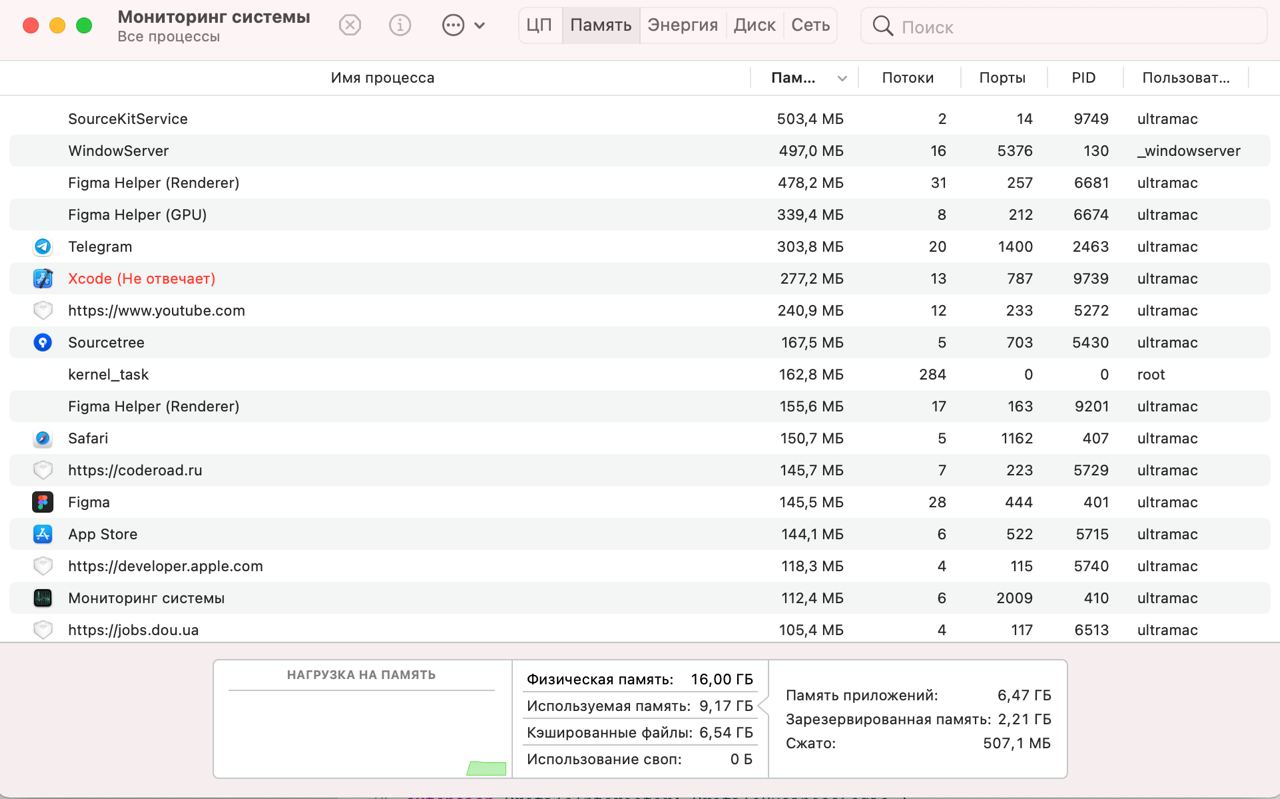Select the Мониторинг системы process row
This screenshot has width=1280, height=799.
click(x=640, y=598)
